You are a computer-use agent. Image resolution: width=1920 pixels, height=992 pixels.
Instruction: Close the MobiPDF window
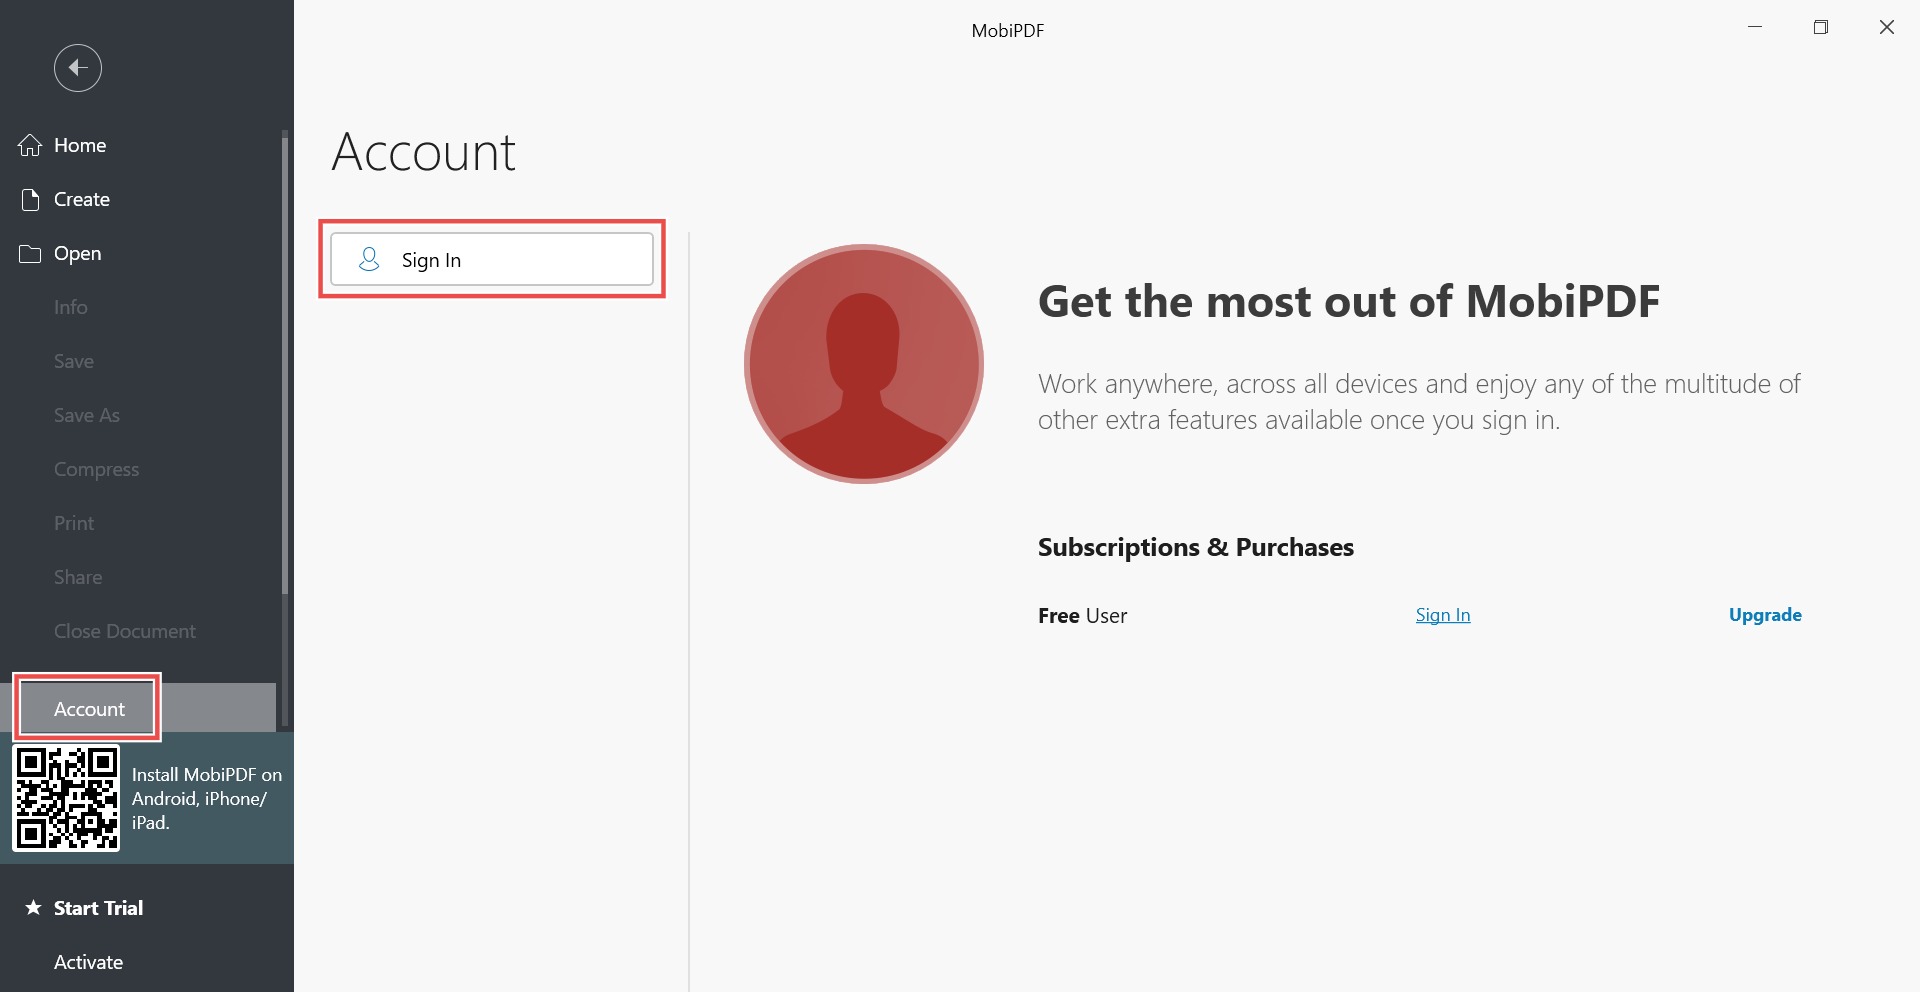pyautogui.click(x=1887, y=27)
